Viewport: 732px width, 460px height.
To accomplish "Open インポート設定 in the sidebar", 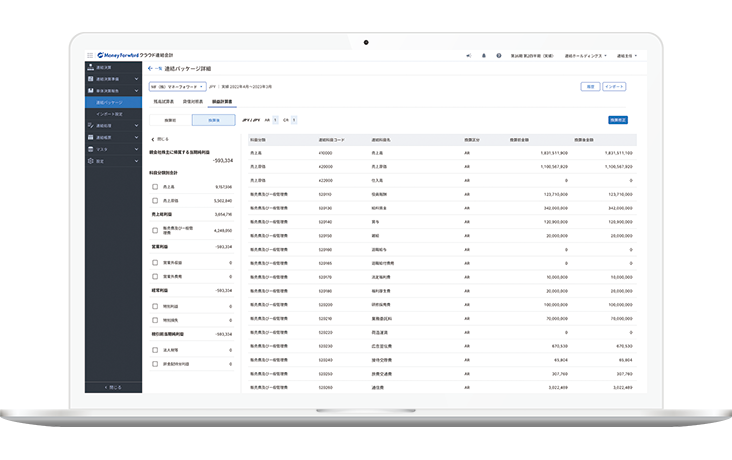I will point(113,114).
